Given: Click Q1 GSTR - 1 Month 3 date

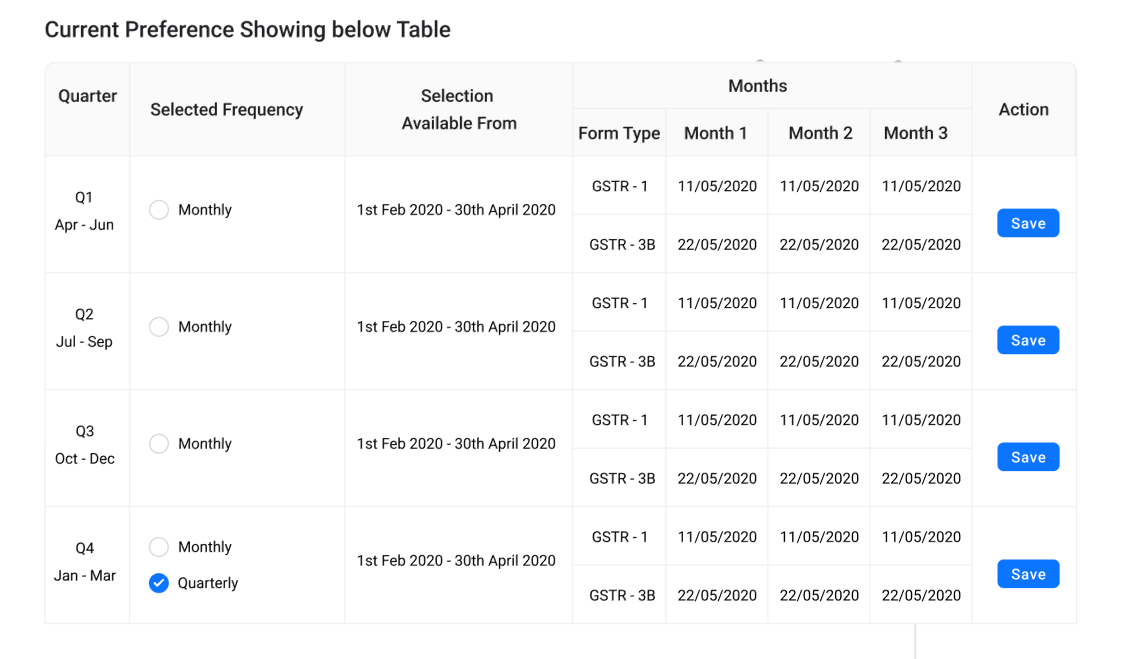Looking at the screenshot, I should [x=921, y=186].
